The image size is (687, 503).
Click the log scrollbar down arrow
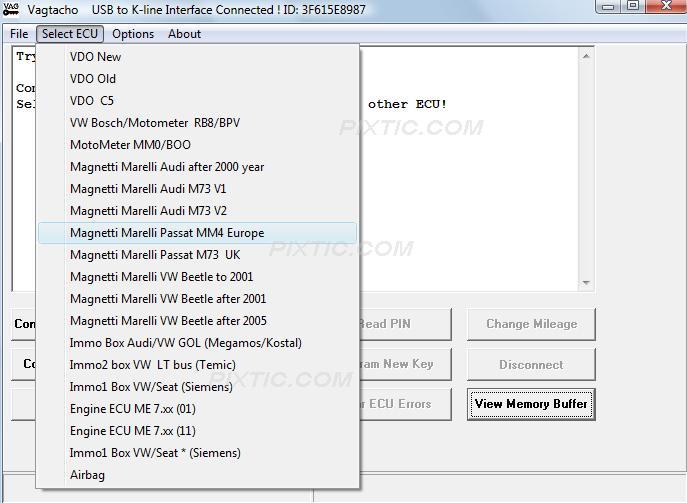click(x=586, y=283)
